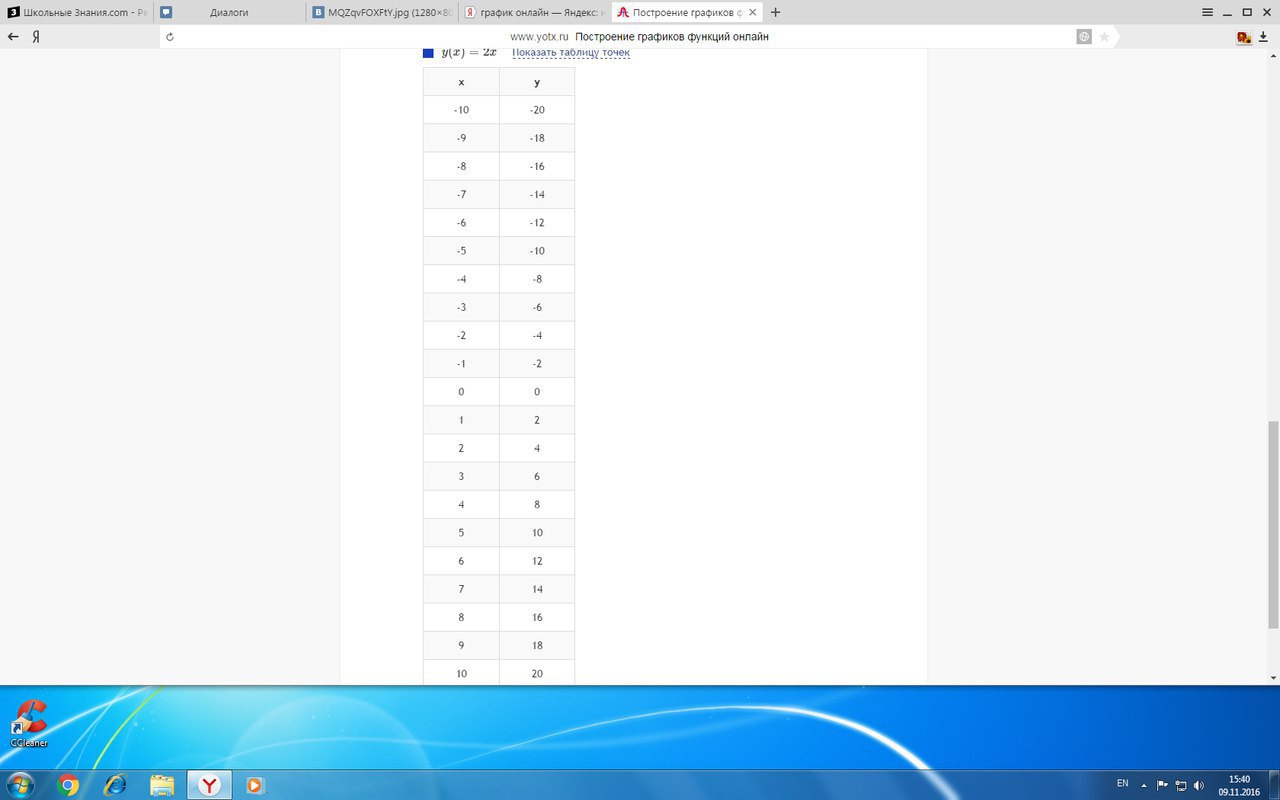The height and width of the screenshot is (800, 1280).
Task: Go back with the browser back arrow
Action: [13, 36]
